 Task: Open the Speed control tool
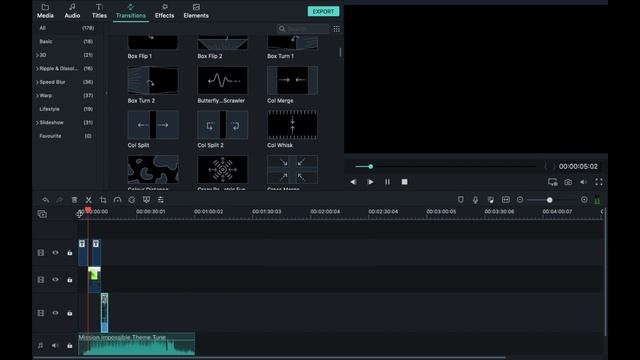coord(118,200)
